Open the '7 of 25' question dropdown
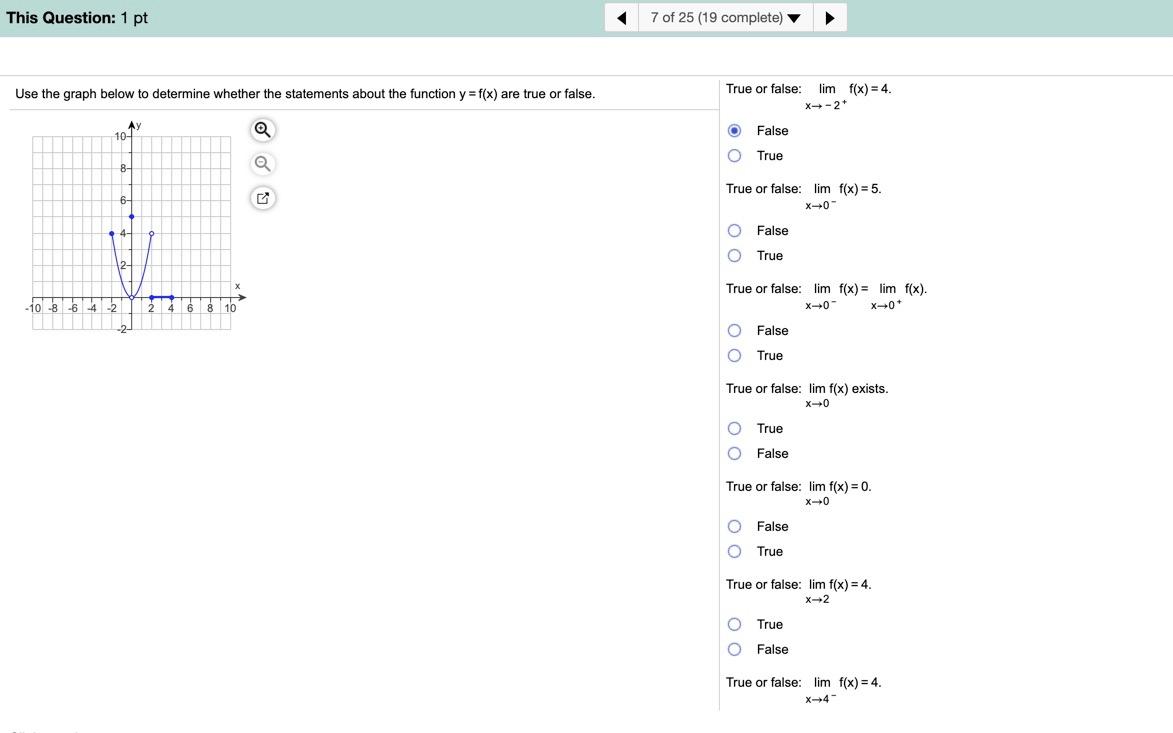Image resolution: width=1173 pixels, height=733 pixels. 725,18
